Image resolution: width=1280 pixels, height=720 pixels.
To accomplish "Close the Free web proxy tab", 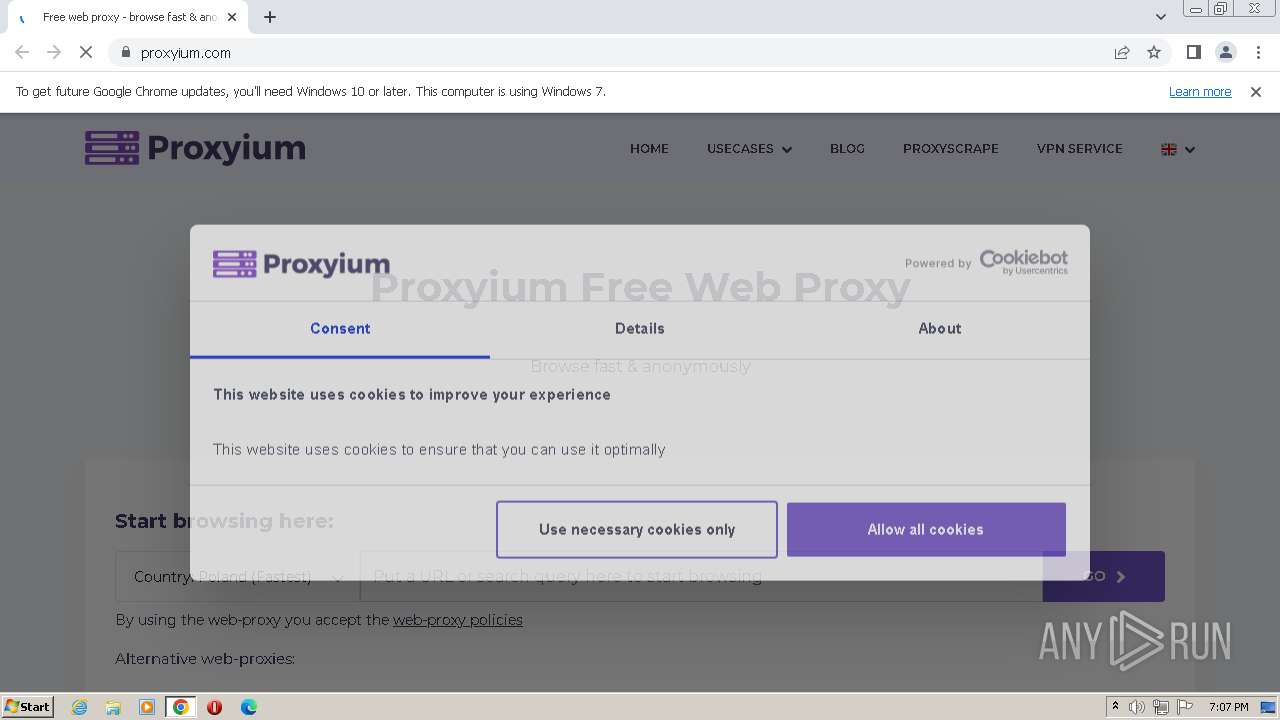I will (x=232, y=17).
